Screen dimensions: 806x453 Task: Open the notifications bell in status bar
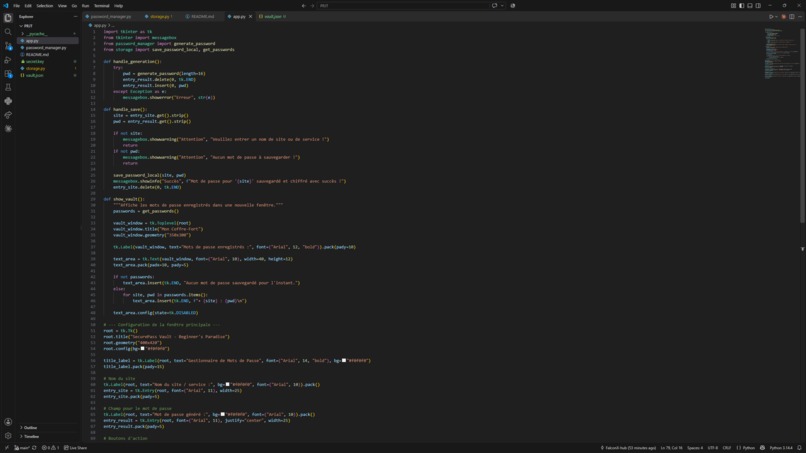pos(799,448)
